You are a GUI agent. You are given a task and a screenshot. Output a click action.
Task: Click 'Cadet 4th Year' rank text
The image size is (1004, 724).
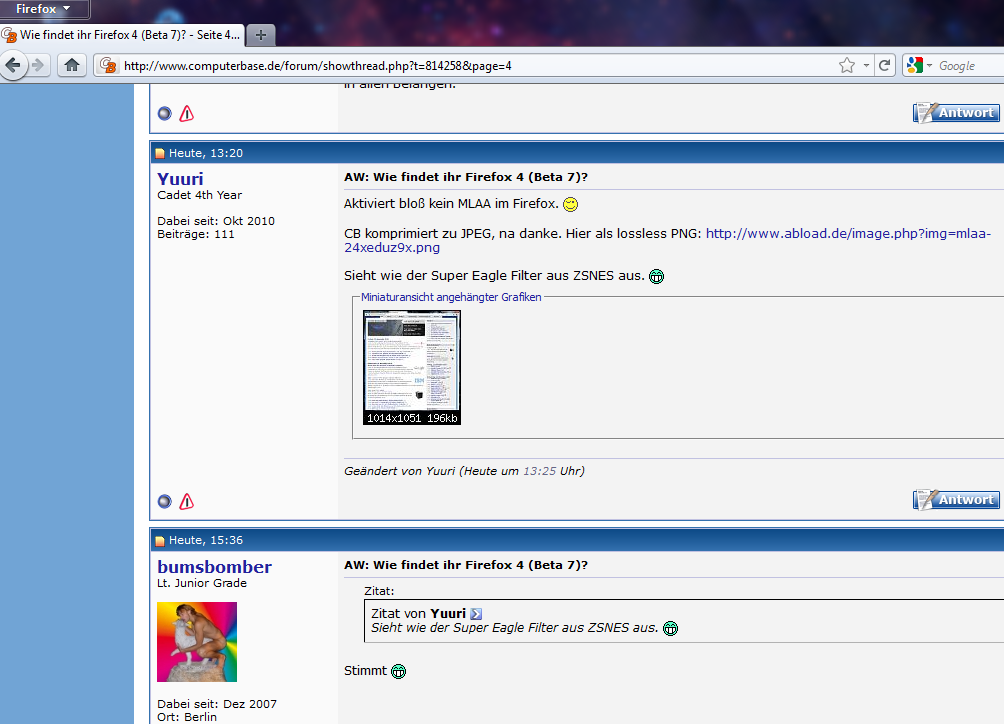click(x=199, y=195)
